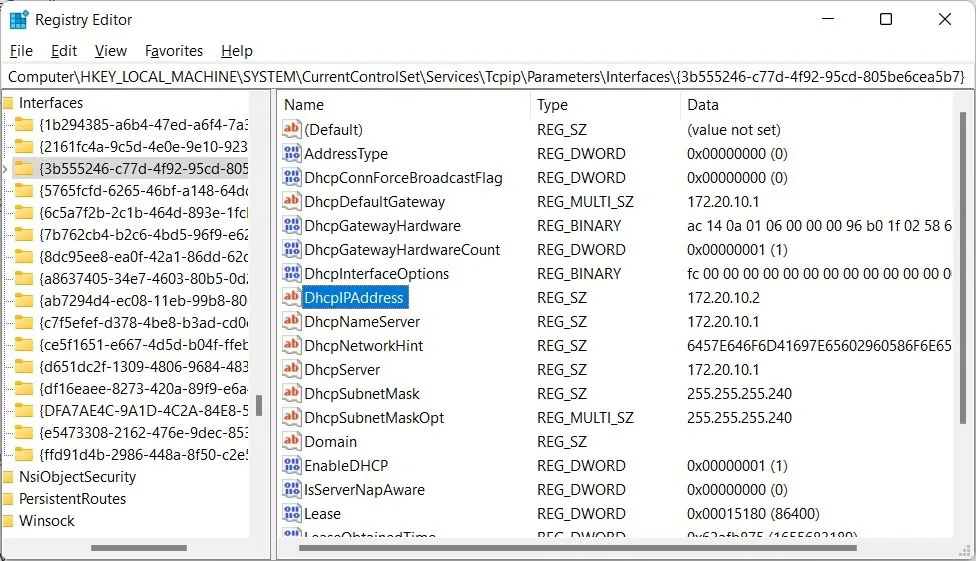Open the Edit menu

point(64,51)
